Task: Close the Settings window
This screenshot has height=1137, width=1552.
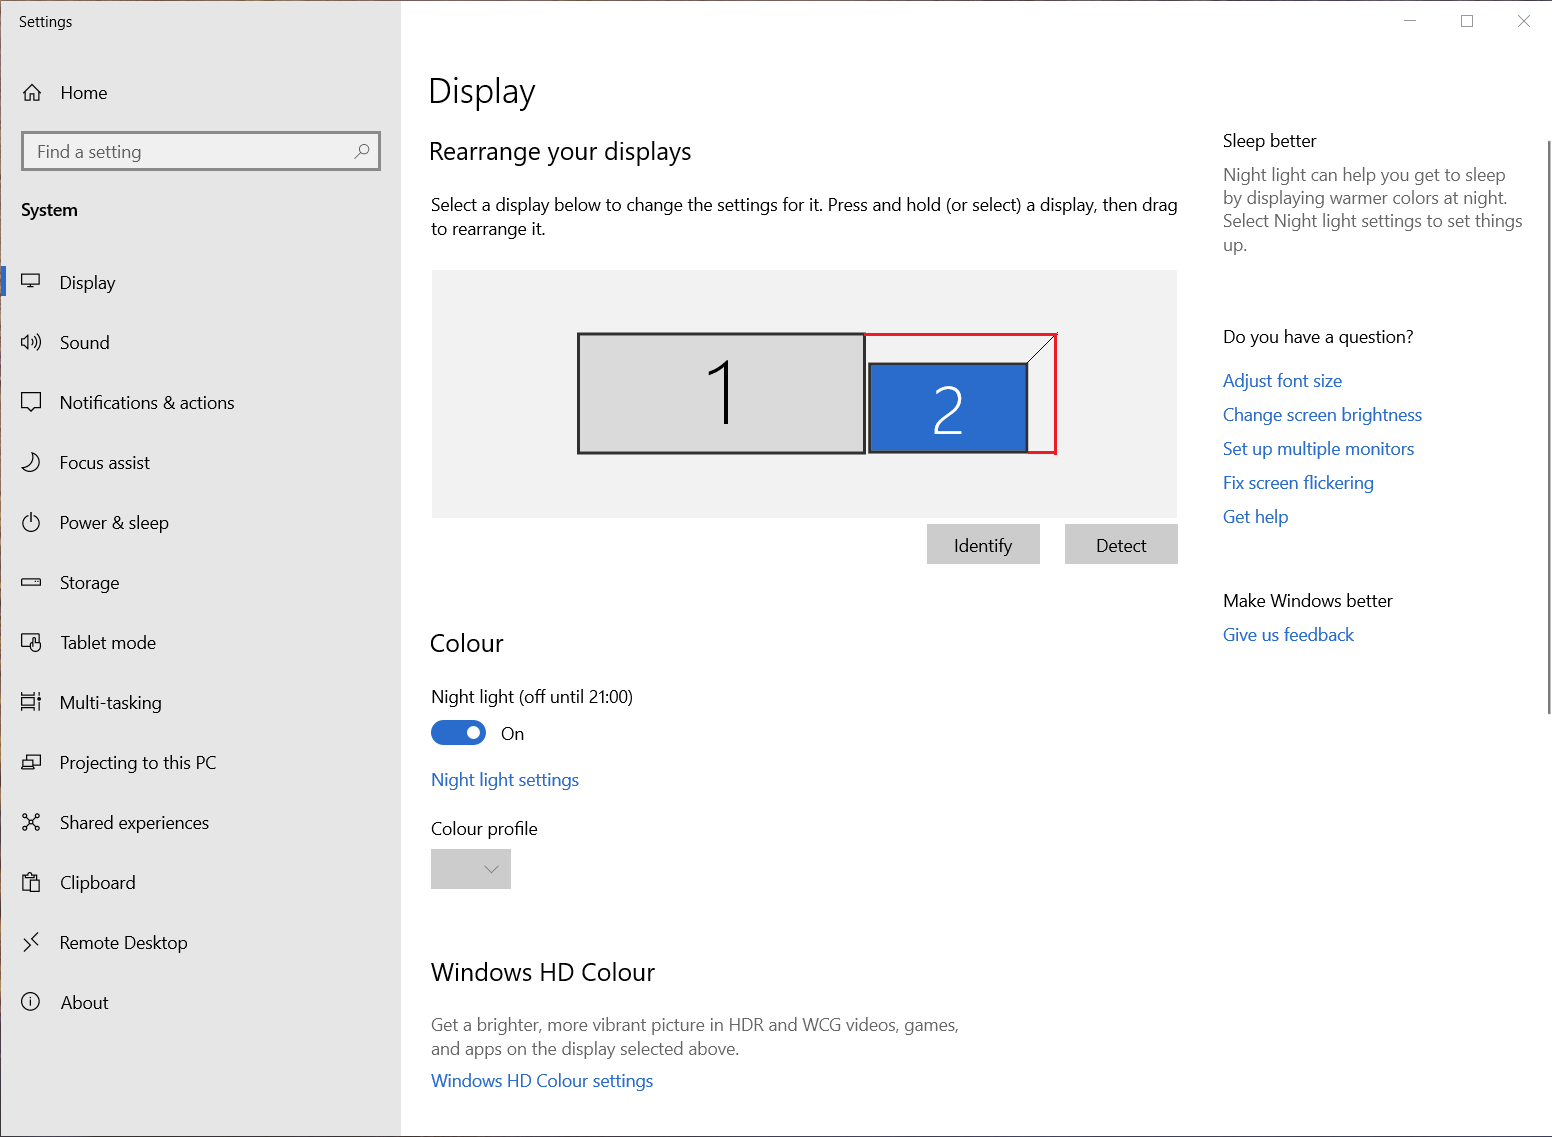Action: coord(1524,21)
